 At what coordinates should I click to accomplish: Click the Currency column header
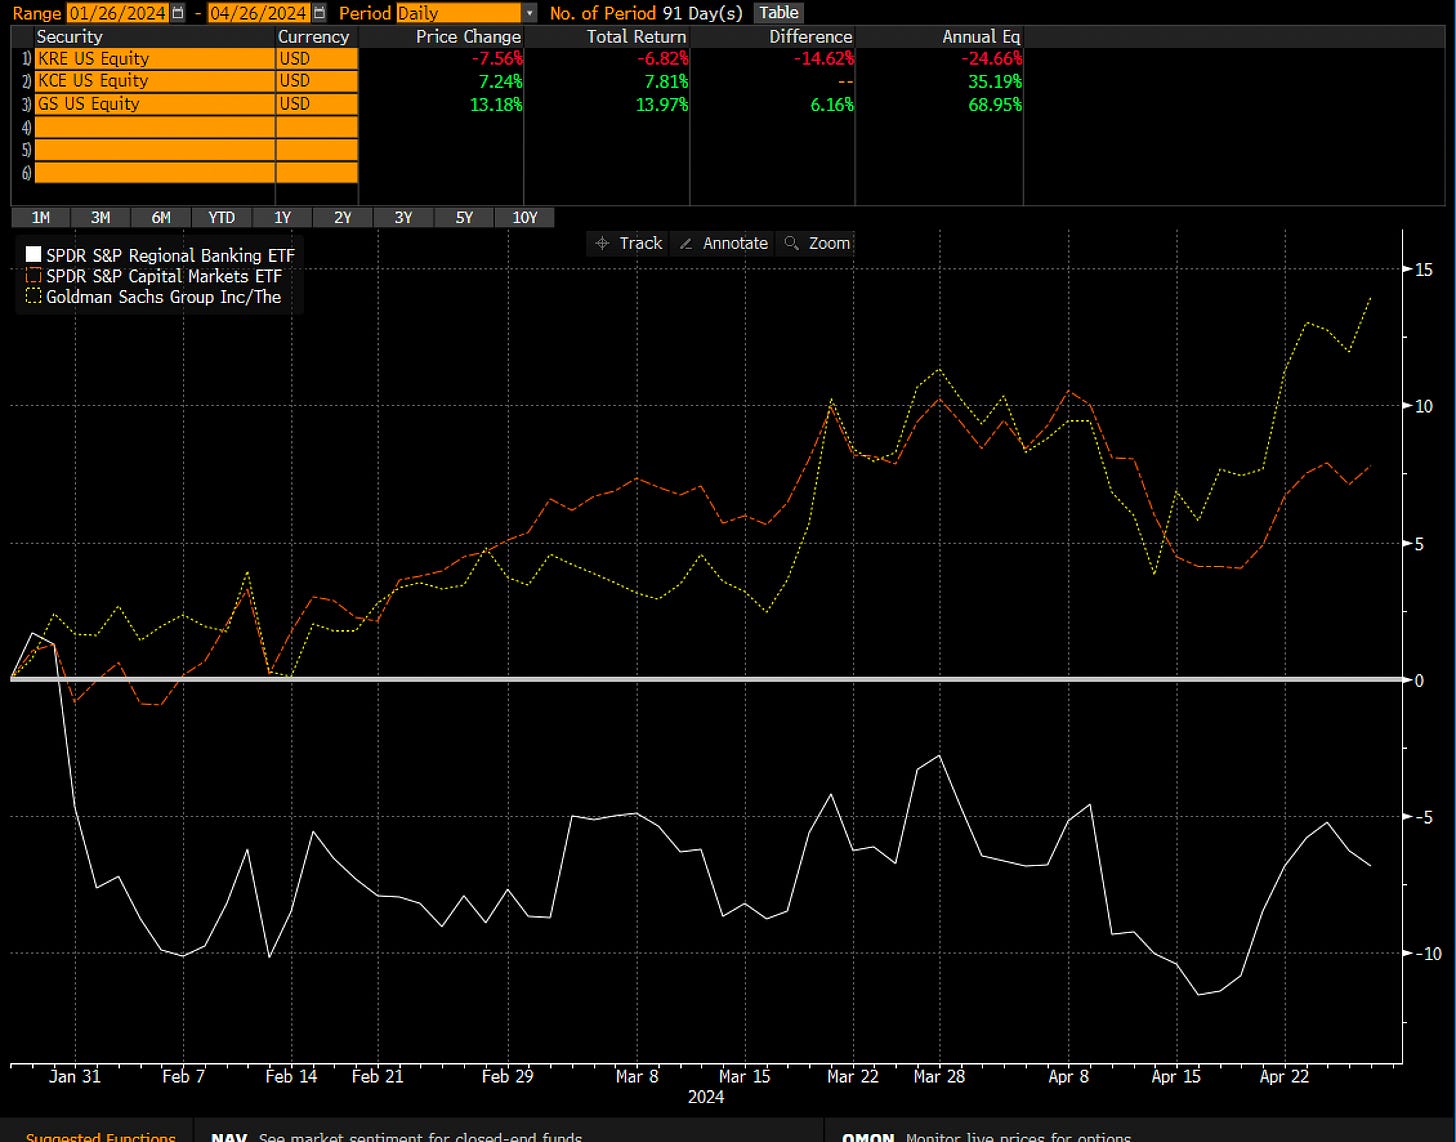pyautogui.click(x=313, y=36)
